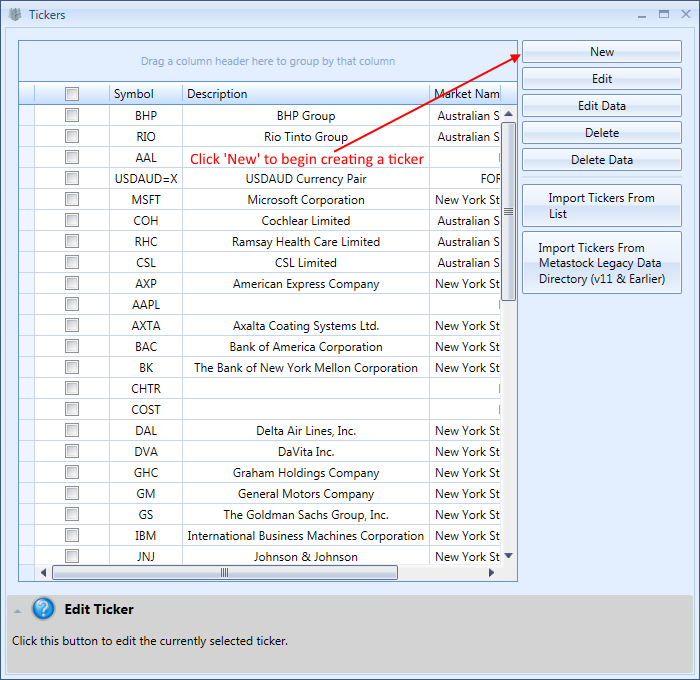Screen dimensions: 700x680
Task: Click the New ticker button
Action: (601, 52)
